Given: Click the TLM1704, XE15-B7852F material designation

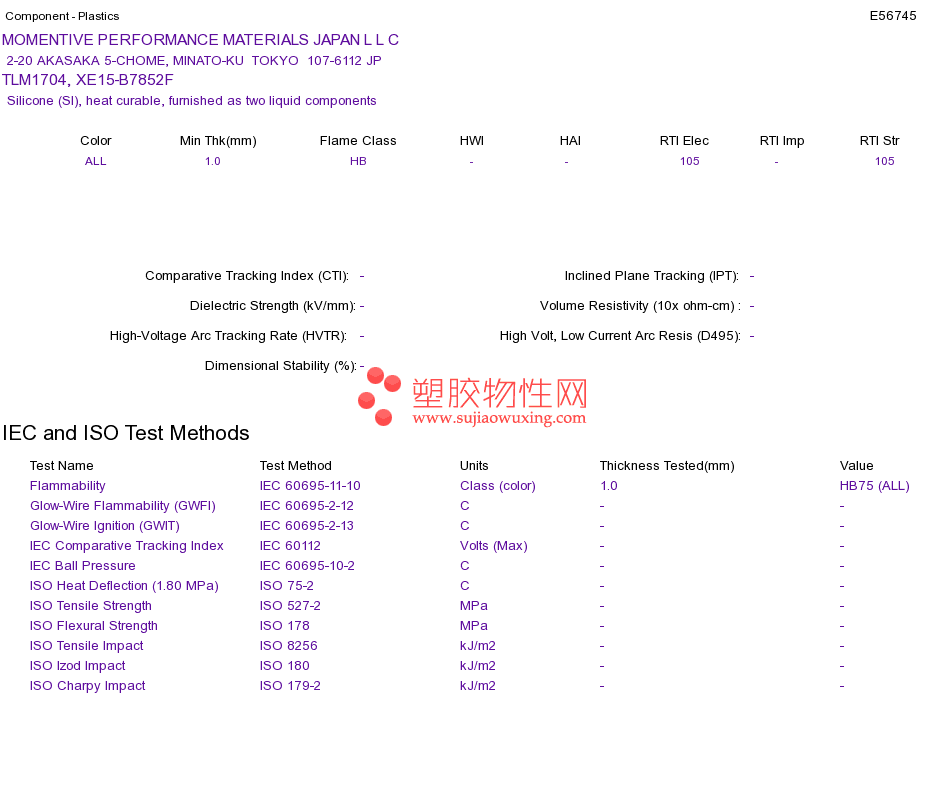Looking at the screenshot, I should pyautogui.click(x=88, y=80).
